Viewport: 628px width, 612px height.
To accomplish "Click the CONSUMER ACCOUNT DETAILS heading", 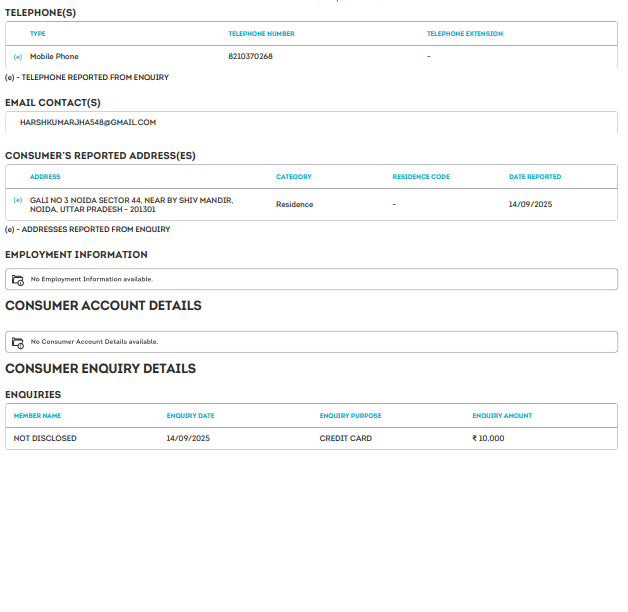I will coord(103,306).
